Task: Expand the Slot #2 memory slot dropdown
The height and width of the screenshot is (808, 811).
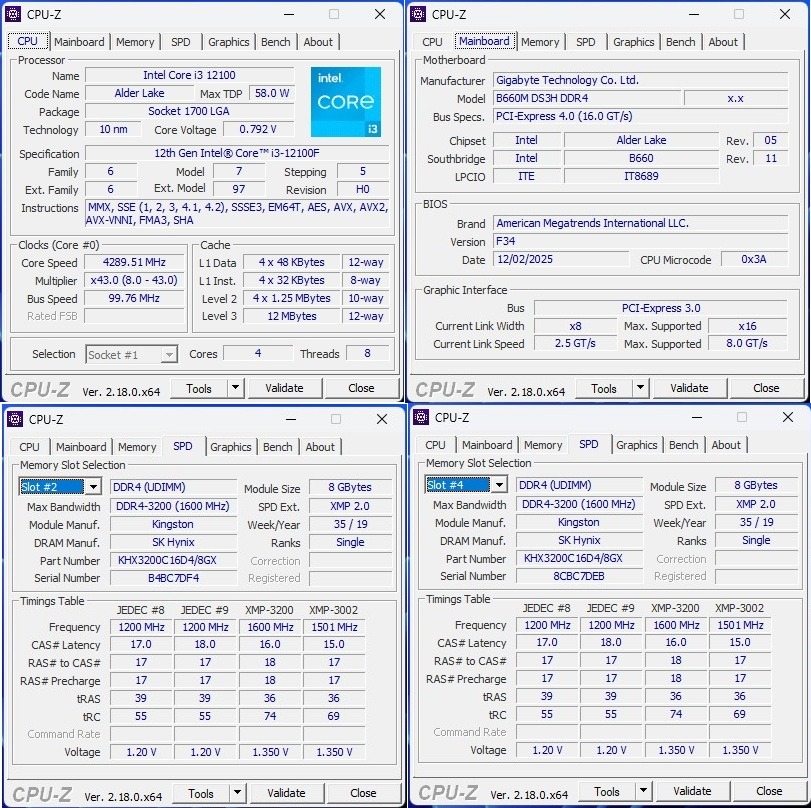Action: [x=93, y=487]
